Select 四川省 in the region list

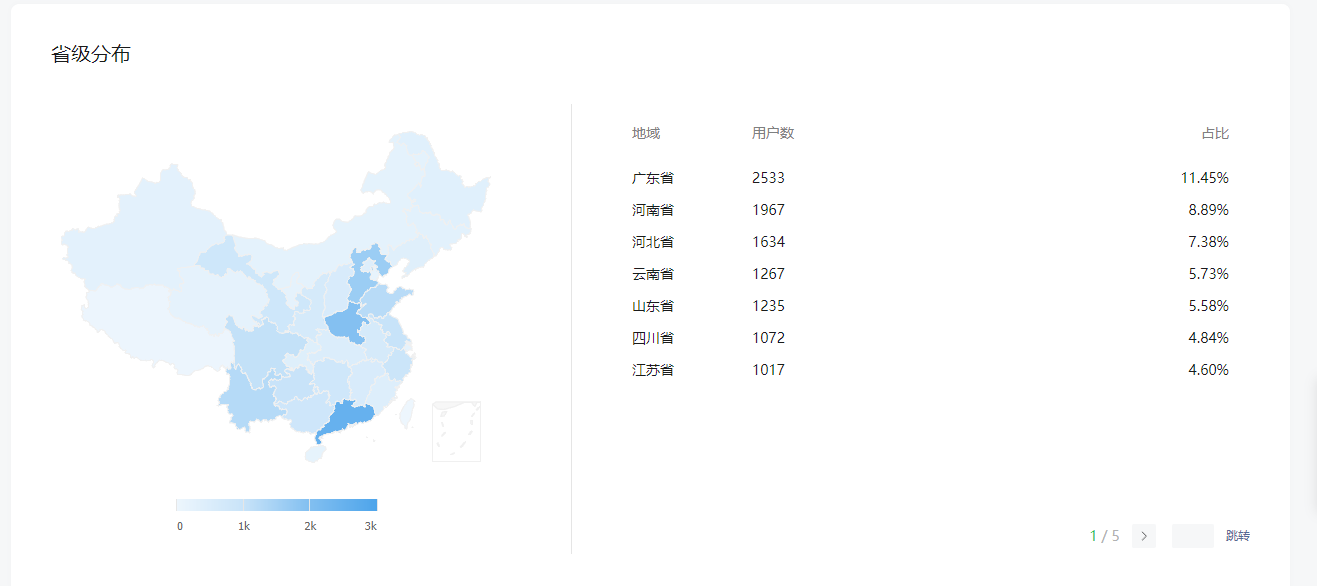click(x=653, y=338)
